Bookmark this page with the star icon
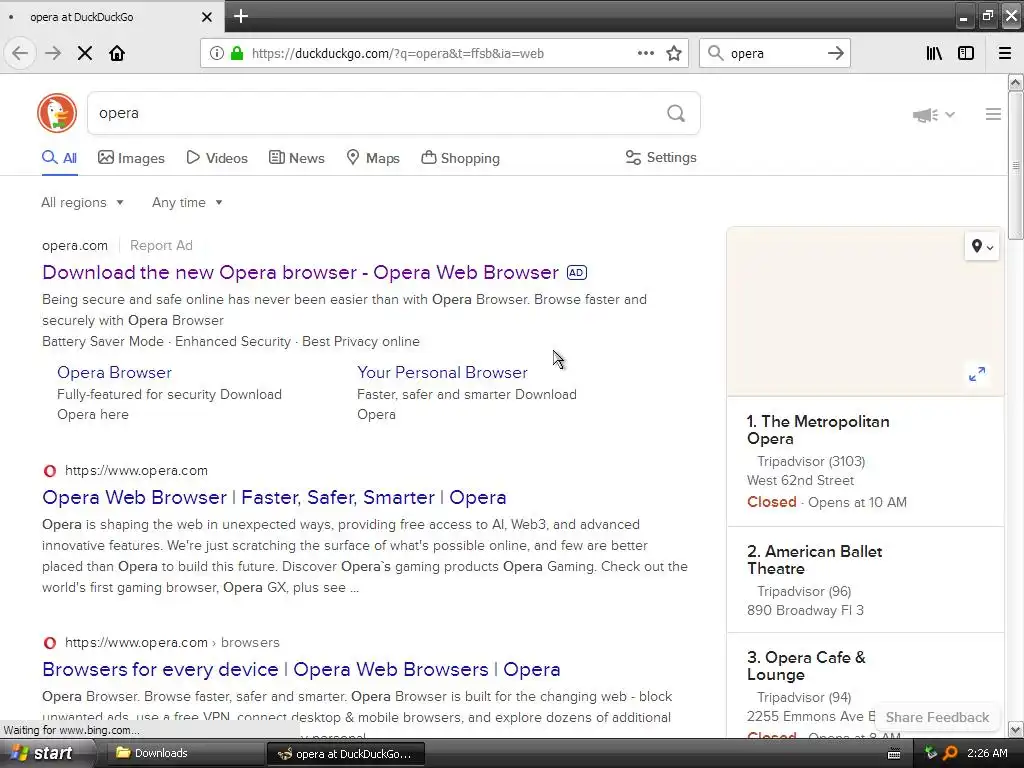Image resolution: width=1024 pixels, height=768 pixels. pyautogui.click(x=674, y=53)
